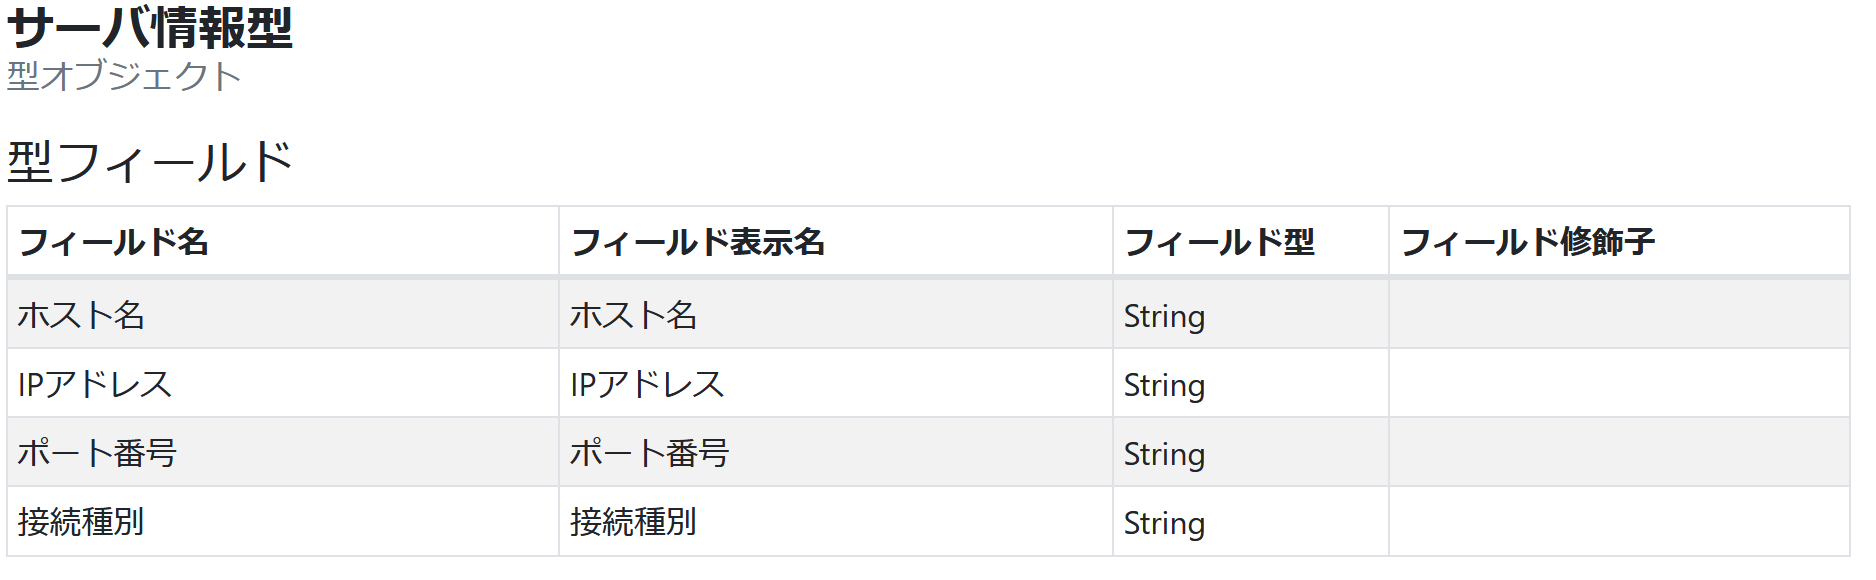Click ホスト名 in the フィールド表示名 column

click(x=633, y=316)
